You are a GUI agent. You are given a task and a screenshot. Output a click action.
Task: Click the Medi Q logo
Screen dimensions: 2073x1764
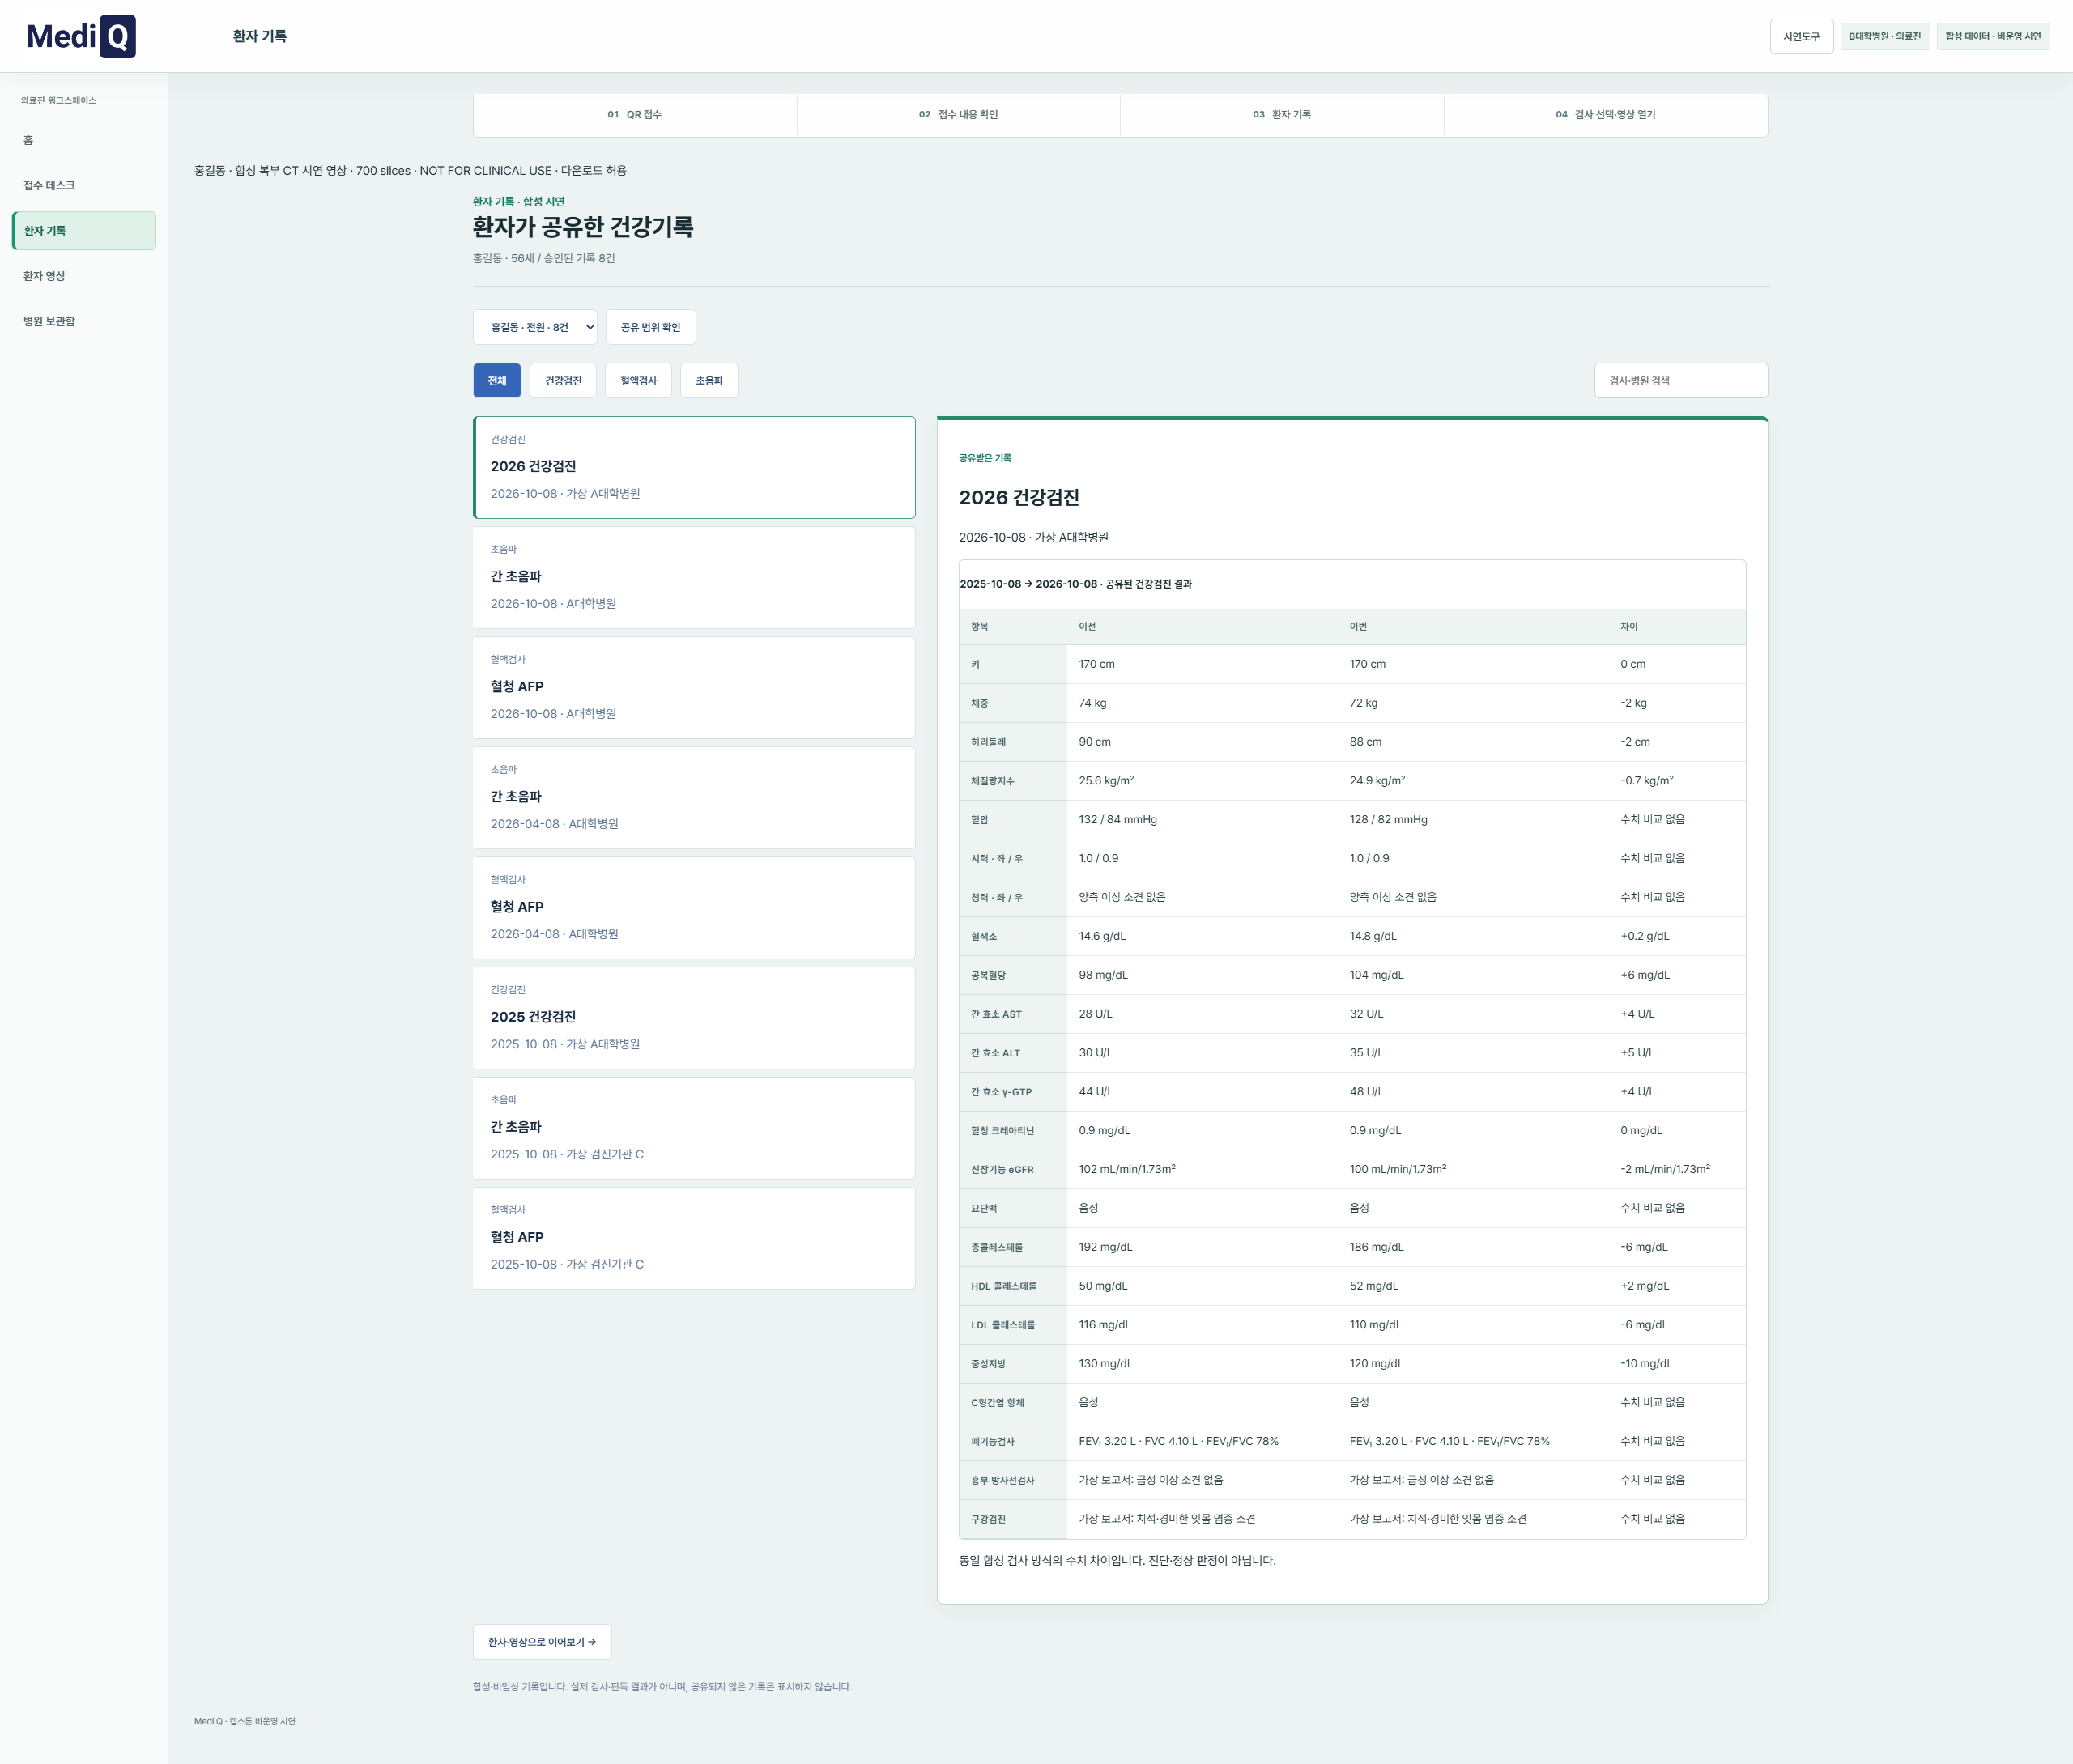coord(81,36)
